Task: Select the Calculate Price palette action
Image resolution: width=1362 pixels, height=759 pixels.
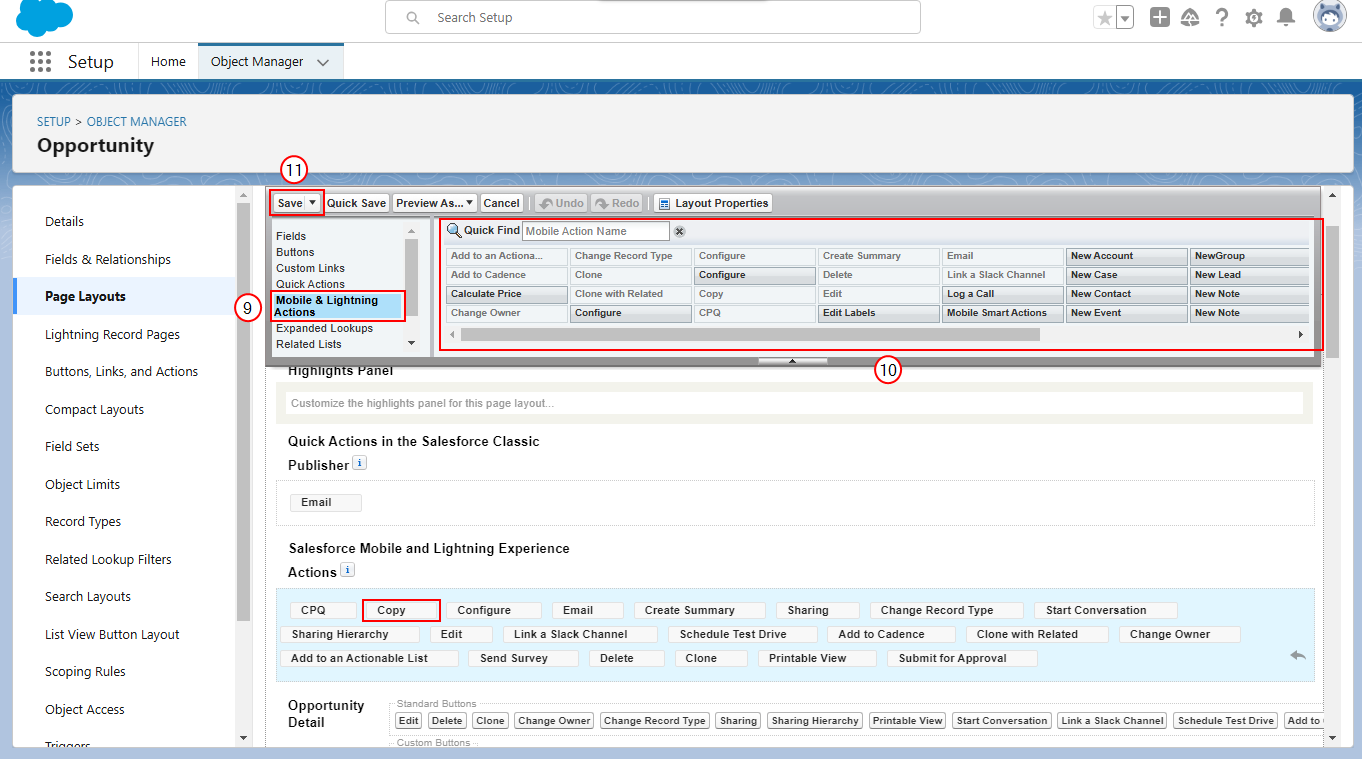Action: click(507, 294)
